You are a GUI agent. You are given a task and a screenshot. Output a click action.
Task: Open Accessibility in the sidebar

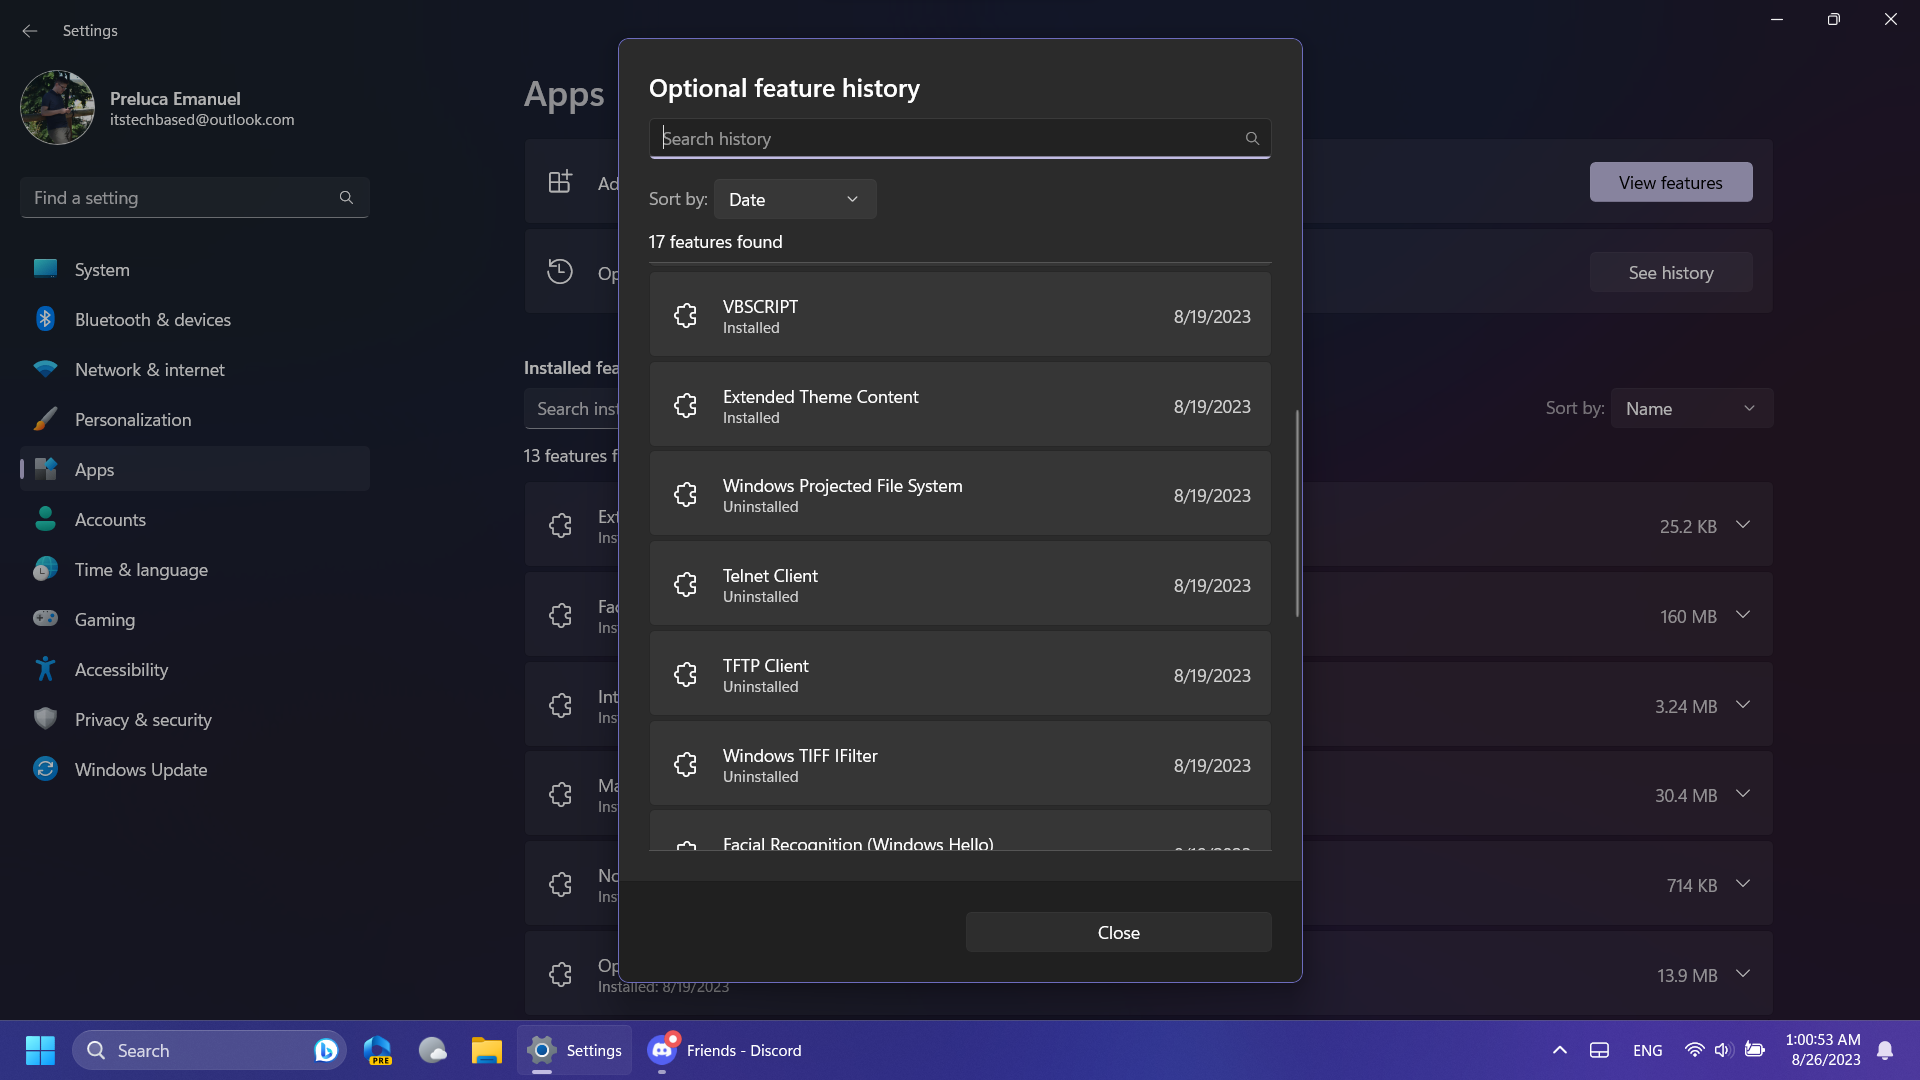point(195,669)
